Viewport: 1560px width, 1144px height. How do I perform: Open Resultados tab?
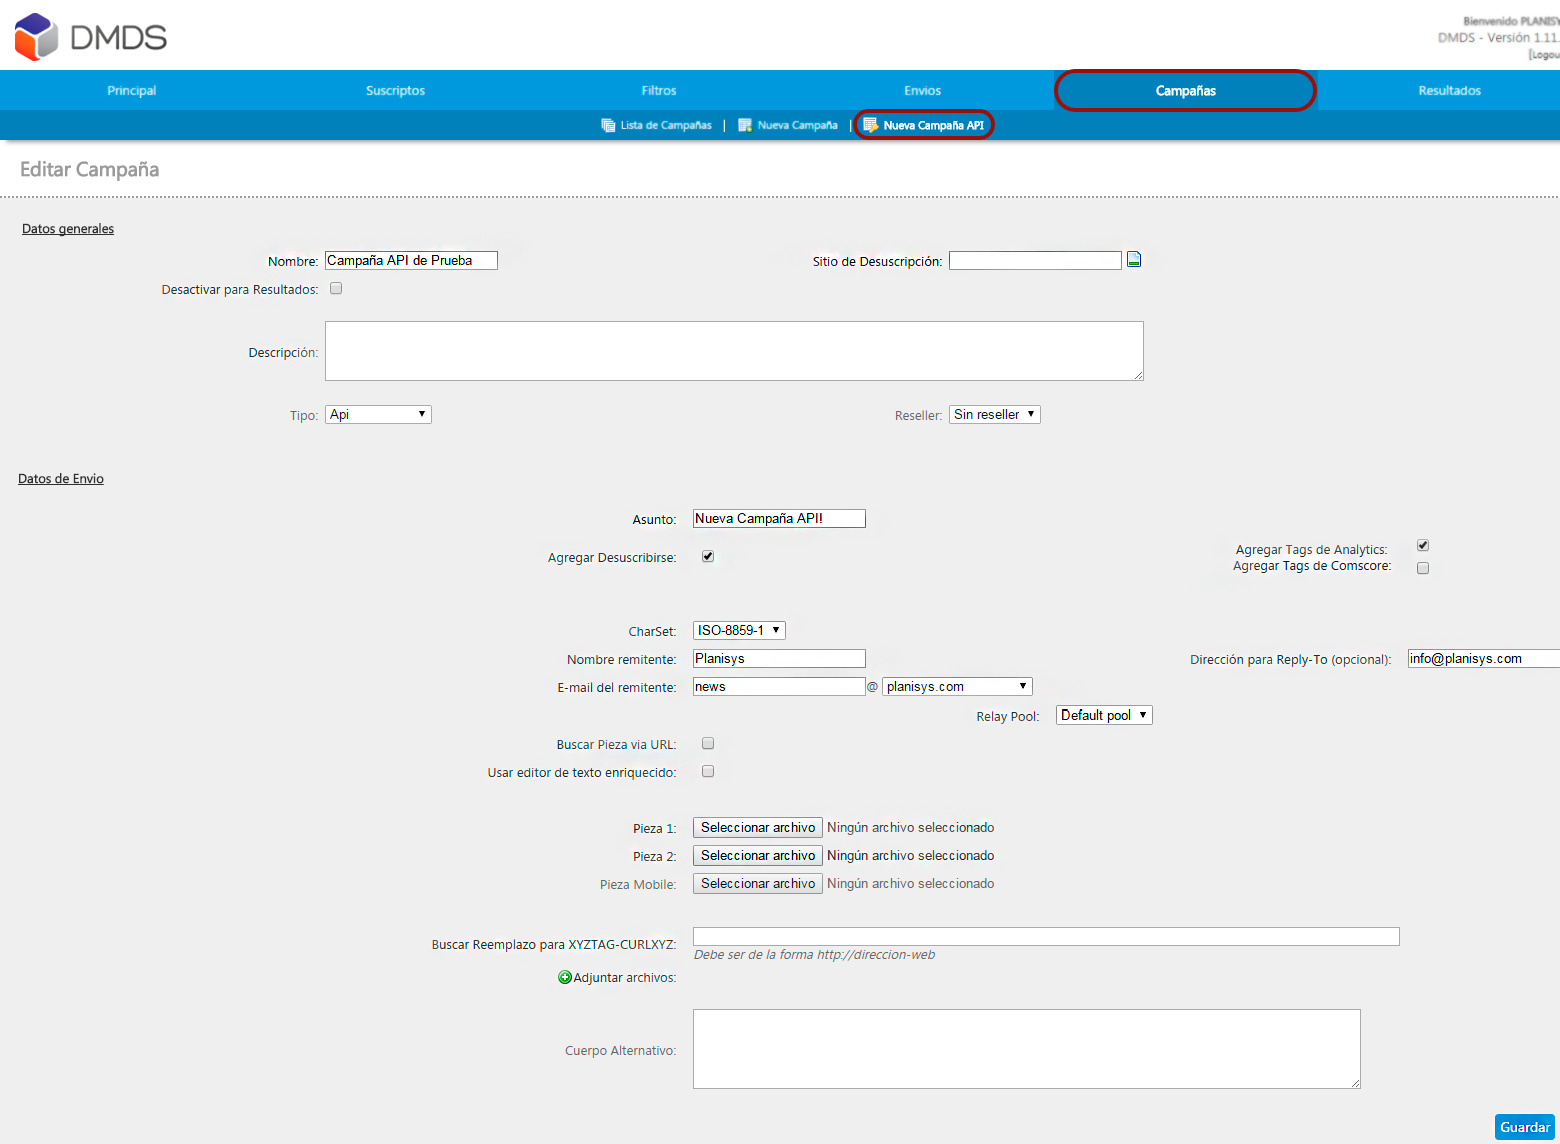coord(1449,90)
